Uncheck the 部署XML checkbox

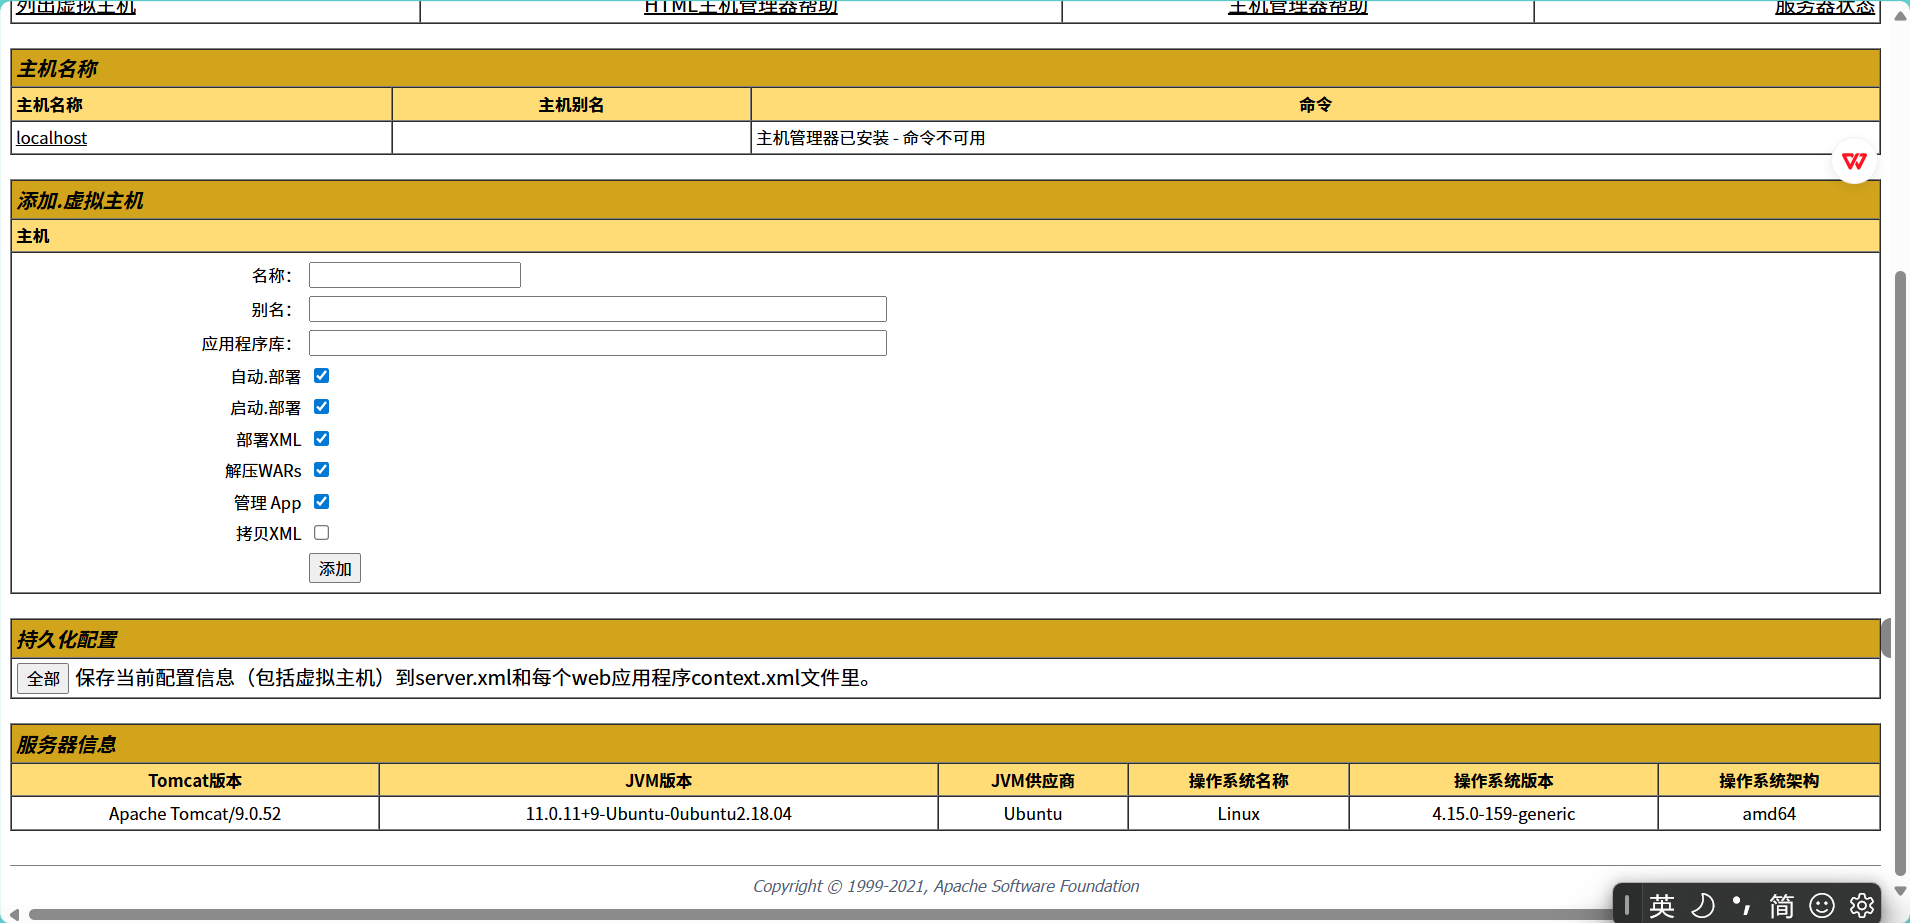pyautogui.click(x=322, y=439)
